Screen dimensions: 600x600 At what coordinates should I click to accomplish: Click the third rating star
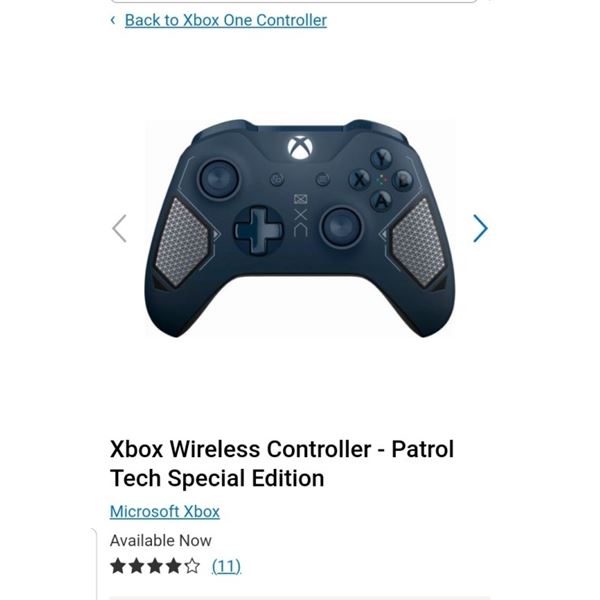155,566
